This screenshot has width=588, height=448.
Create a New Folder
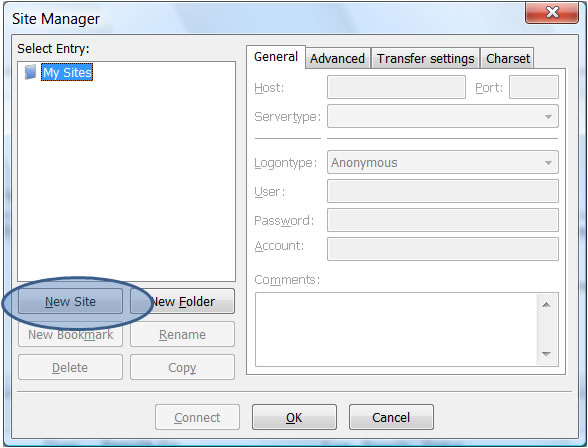pyautogui.click(x=182, y=301)
